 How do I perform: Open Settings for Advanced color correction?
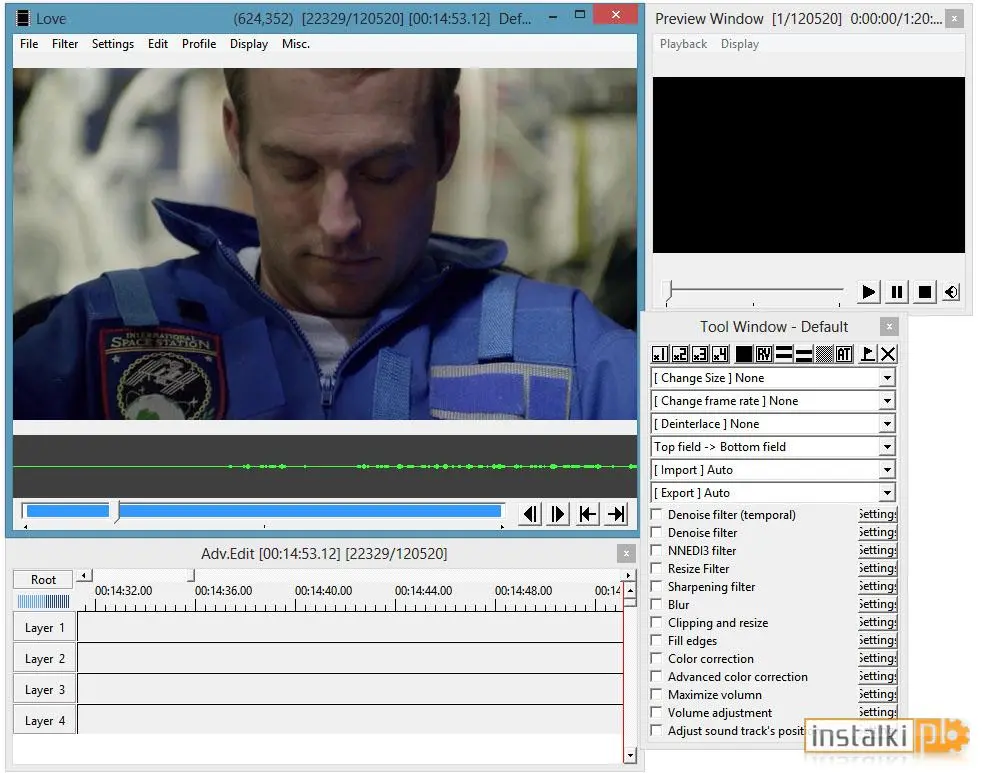[877, 677]
